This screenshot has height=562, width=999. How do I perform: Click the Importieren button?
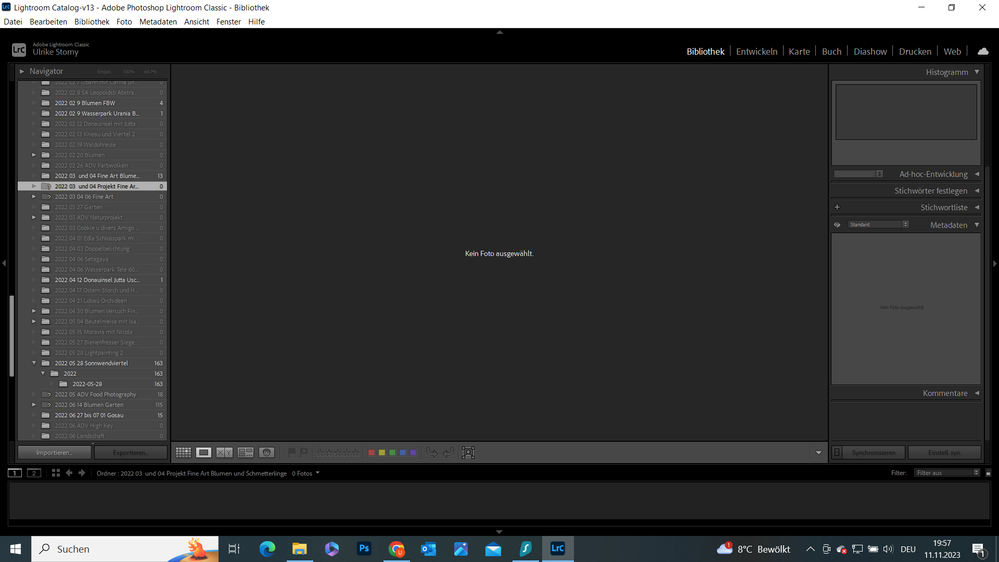pos(55,452)
